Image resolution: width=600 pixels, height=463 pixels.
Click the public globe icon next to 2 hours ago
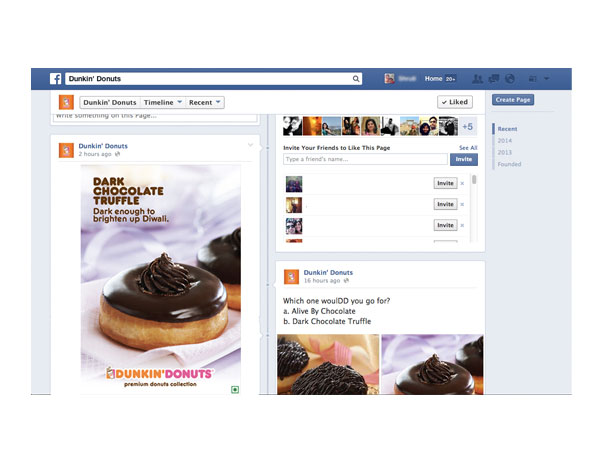point(117,154)
